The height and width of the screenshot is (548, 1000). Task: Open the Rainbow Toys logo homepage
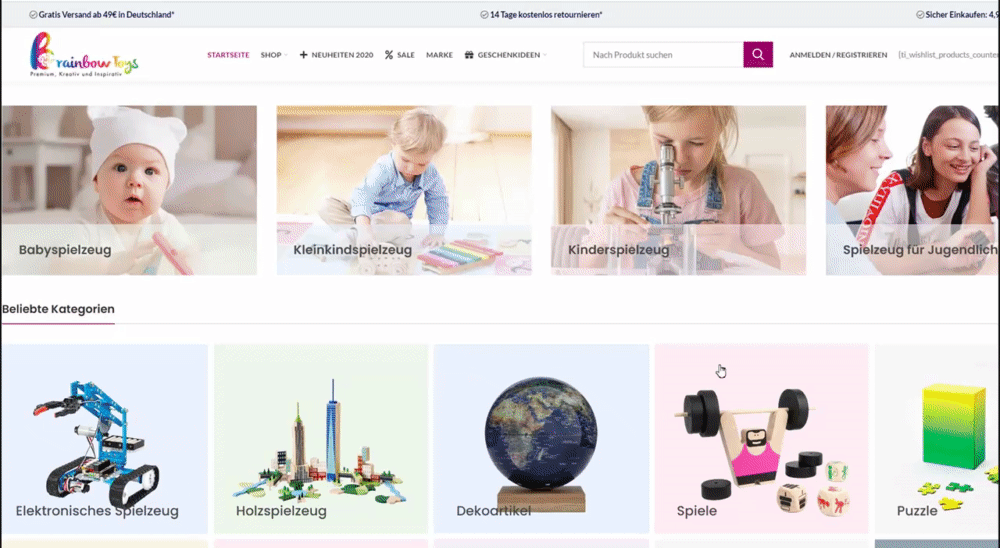pos(84,55)
